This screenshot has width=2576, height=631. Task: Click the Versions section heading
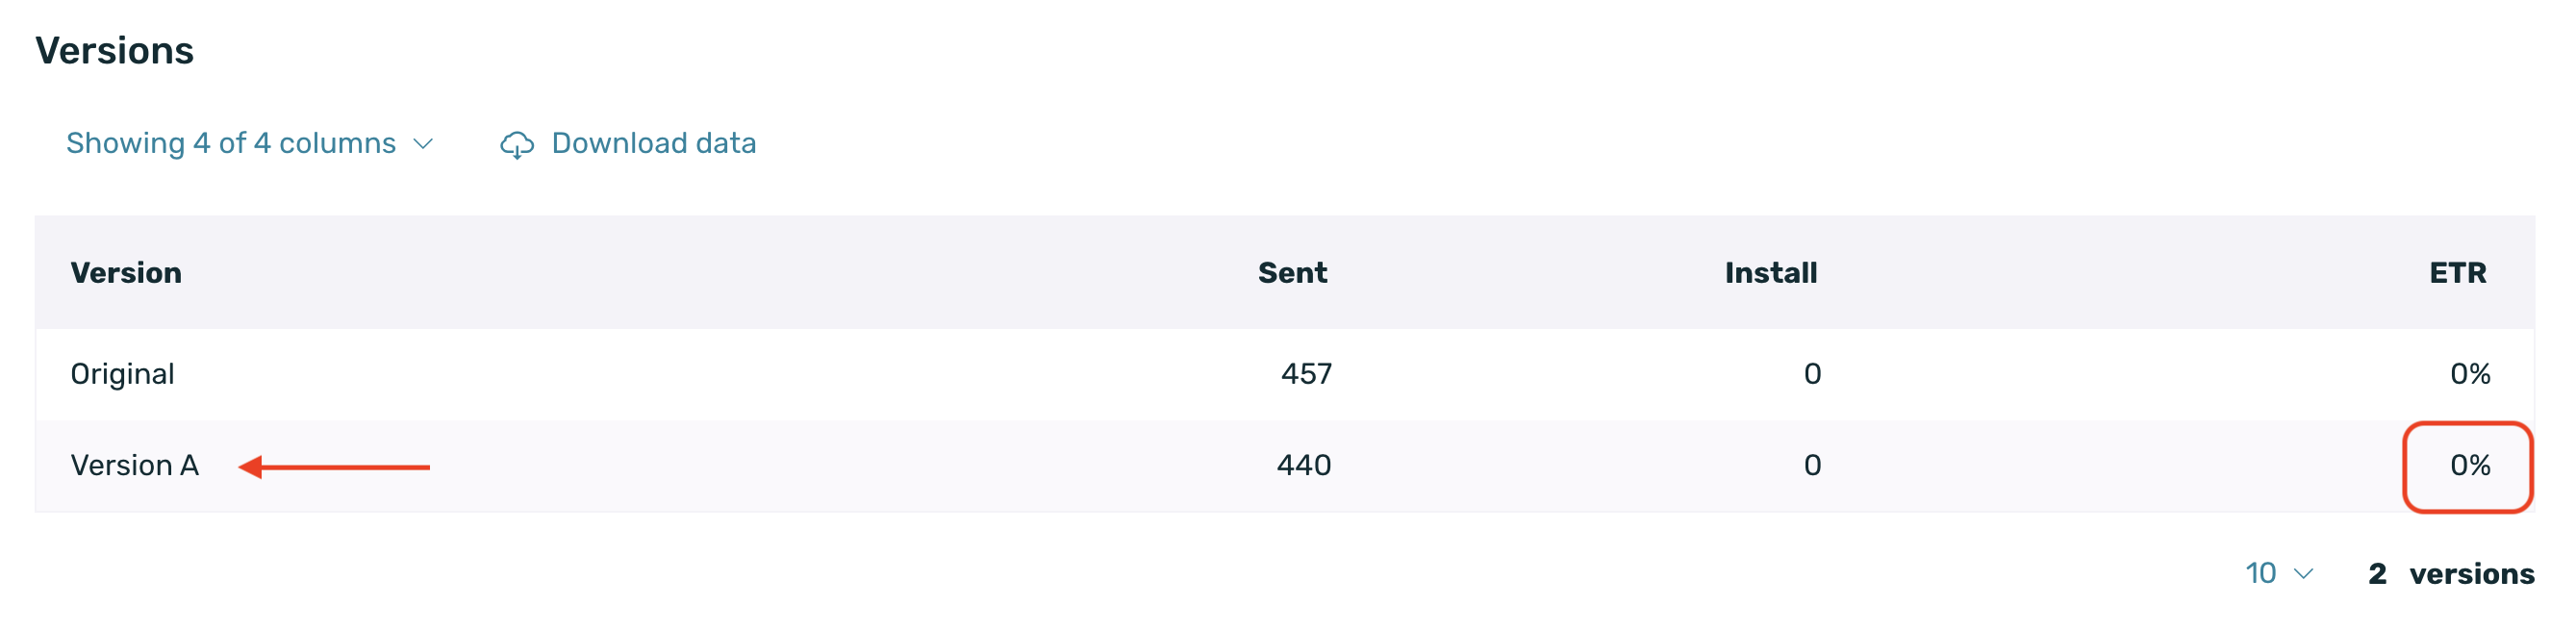click(114, 51)
